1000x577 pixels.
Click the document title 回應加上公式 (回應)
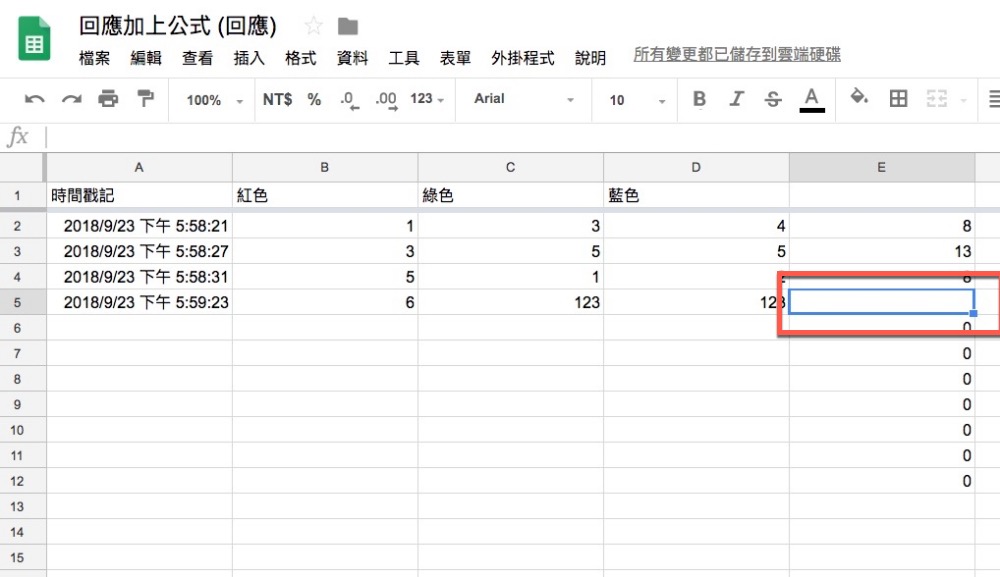click(x=177, y=26)
